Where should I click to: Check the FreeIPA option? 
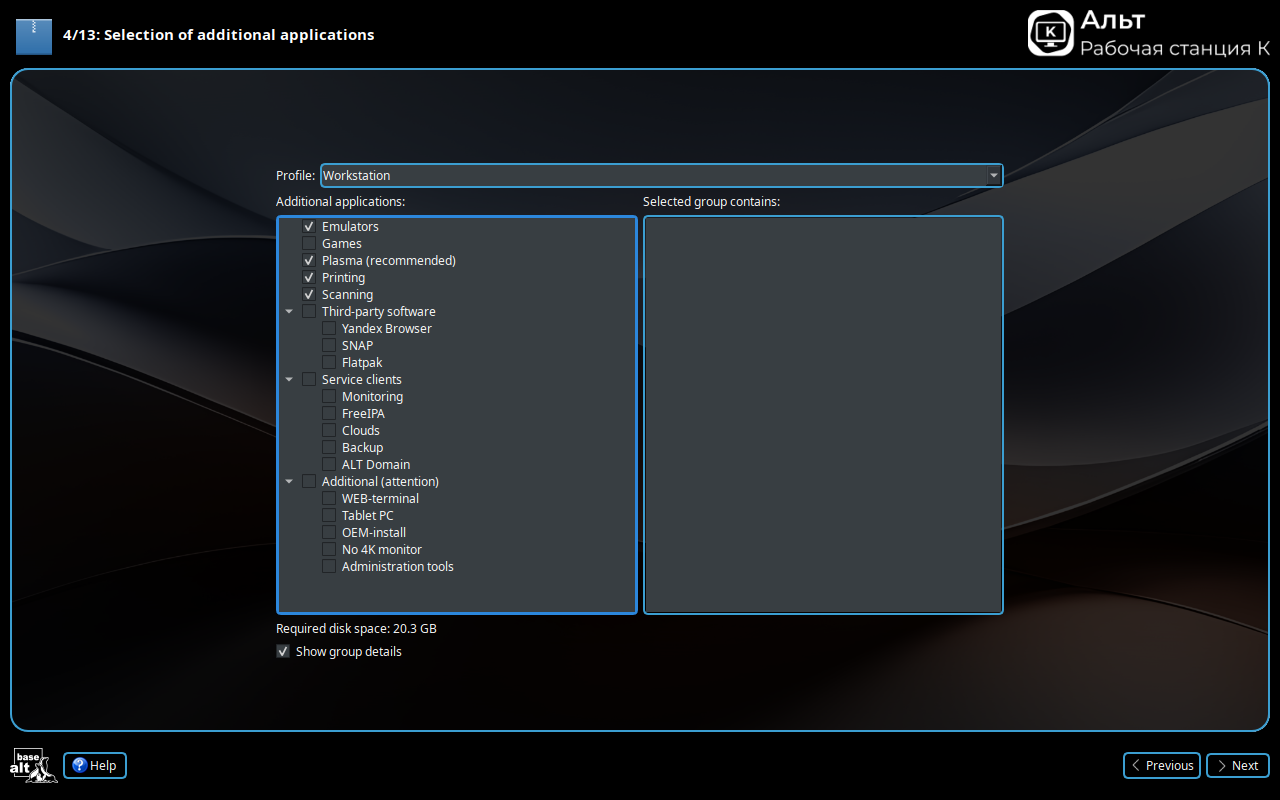coord(329,414)
